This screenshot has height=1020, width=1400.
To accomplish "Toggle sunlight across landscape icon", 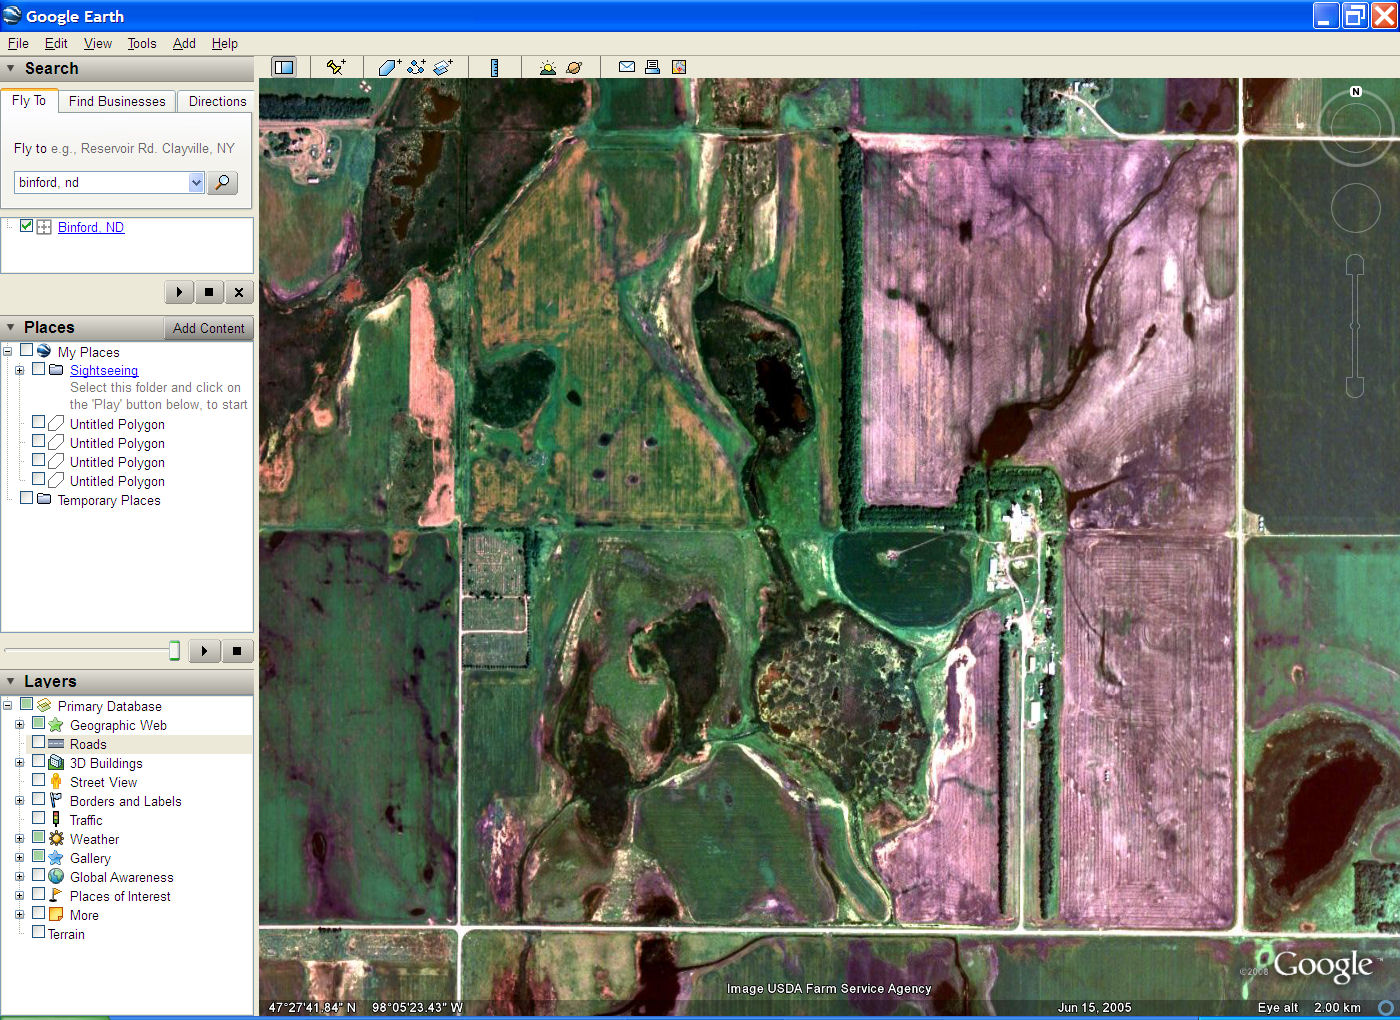I will (547, 67).
